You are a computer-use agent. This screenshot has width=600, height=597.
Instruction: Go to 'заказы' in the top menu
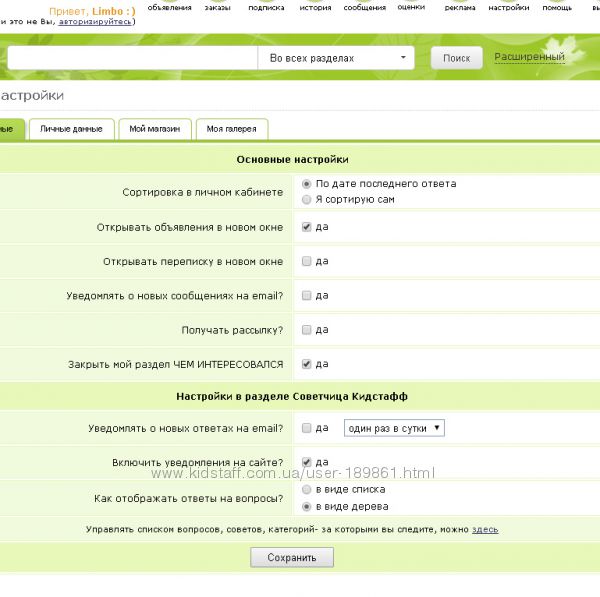click(x=217, y=7)
